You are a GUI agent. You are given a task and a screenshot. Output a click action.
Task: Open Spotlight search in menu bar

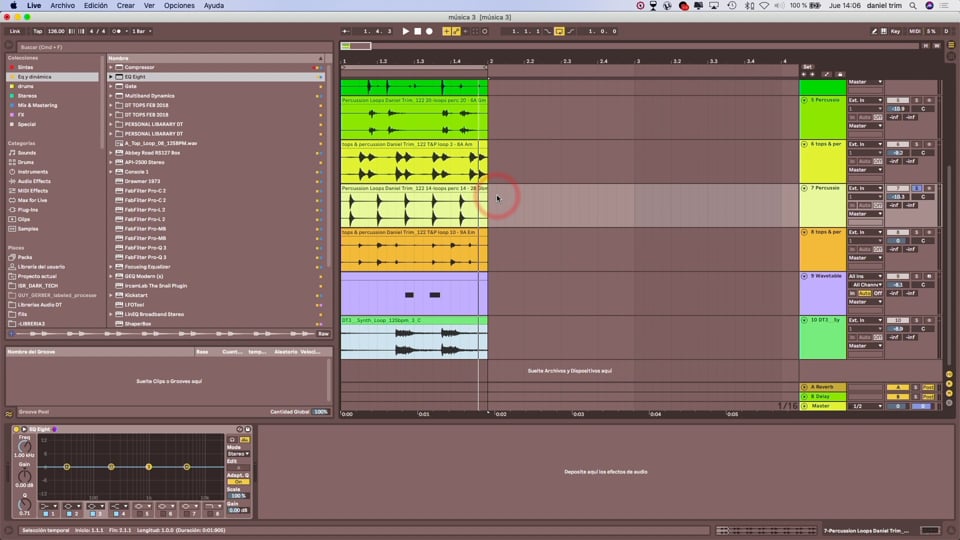click(913, 6)
